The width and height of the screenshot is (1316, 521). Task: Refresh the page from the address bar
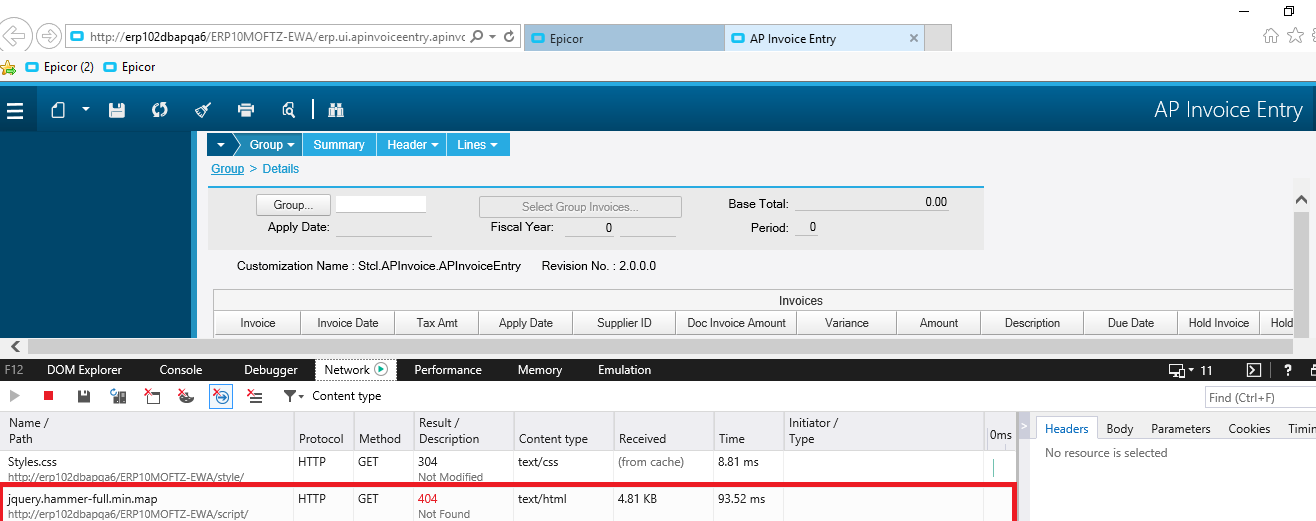click(x=509, y=37)
